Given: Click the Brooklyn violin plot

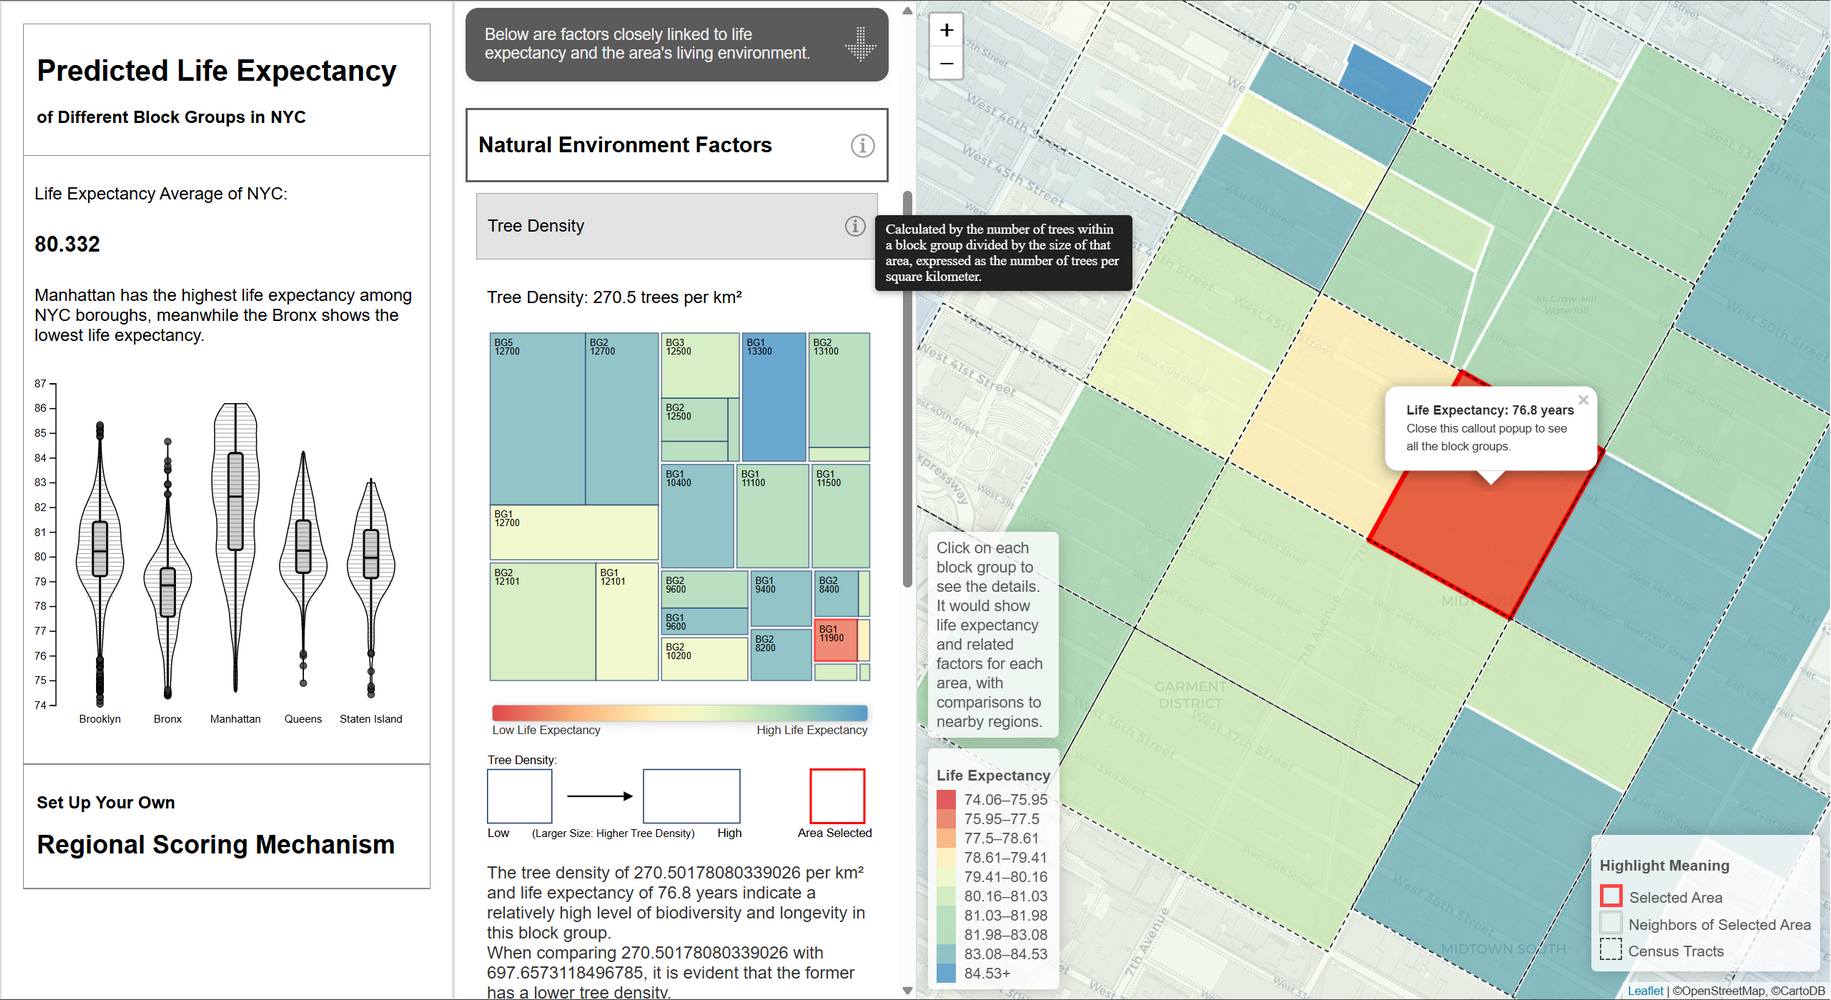Looking at the screenshot, I should pyautogui.click(x=100, y=563).
